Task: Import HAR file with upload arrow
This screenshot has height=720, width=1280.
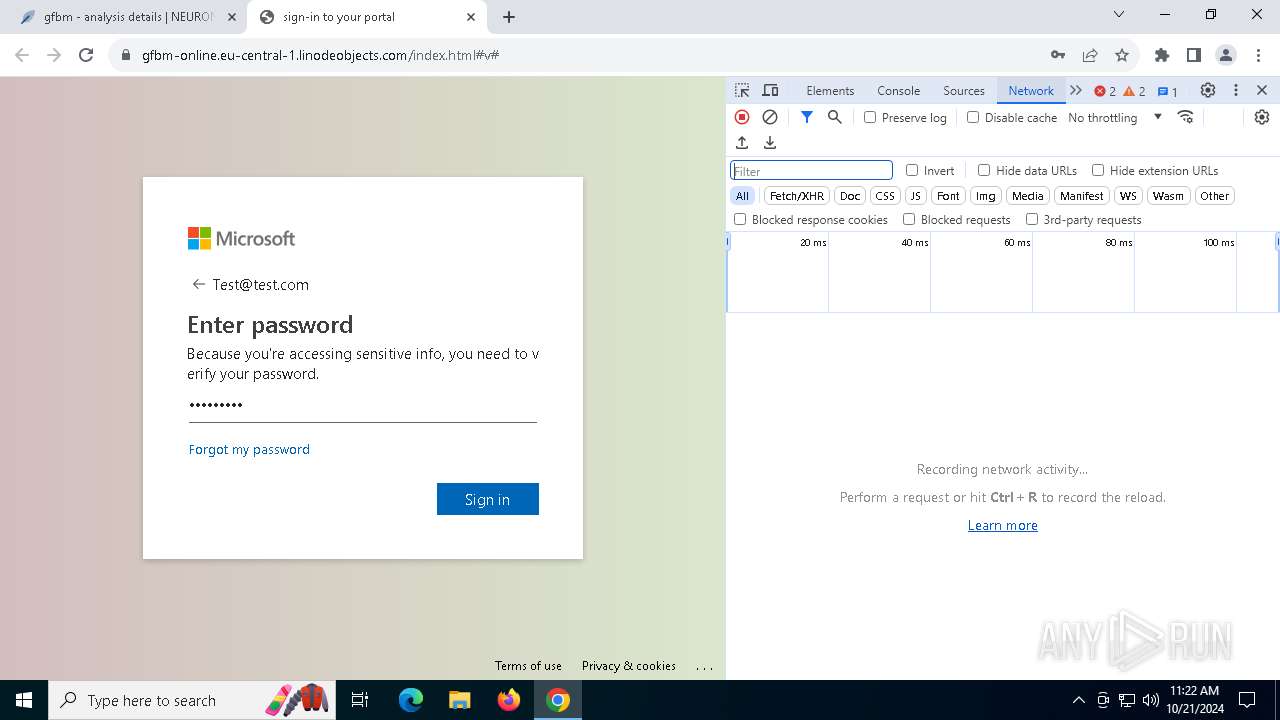Action: coord(742,143)
